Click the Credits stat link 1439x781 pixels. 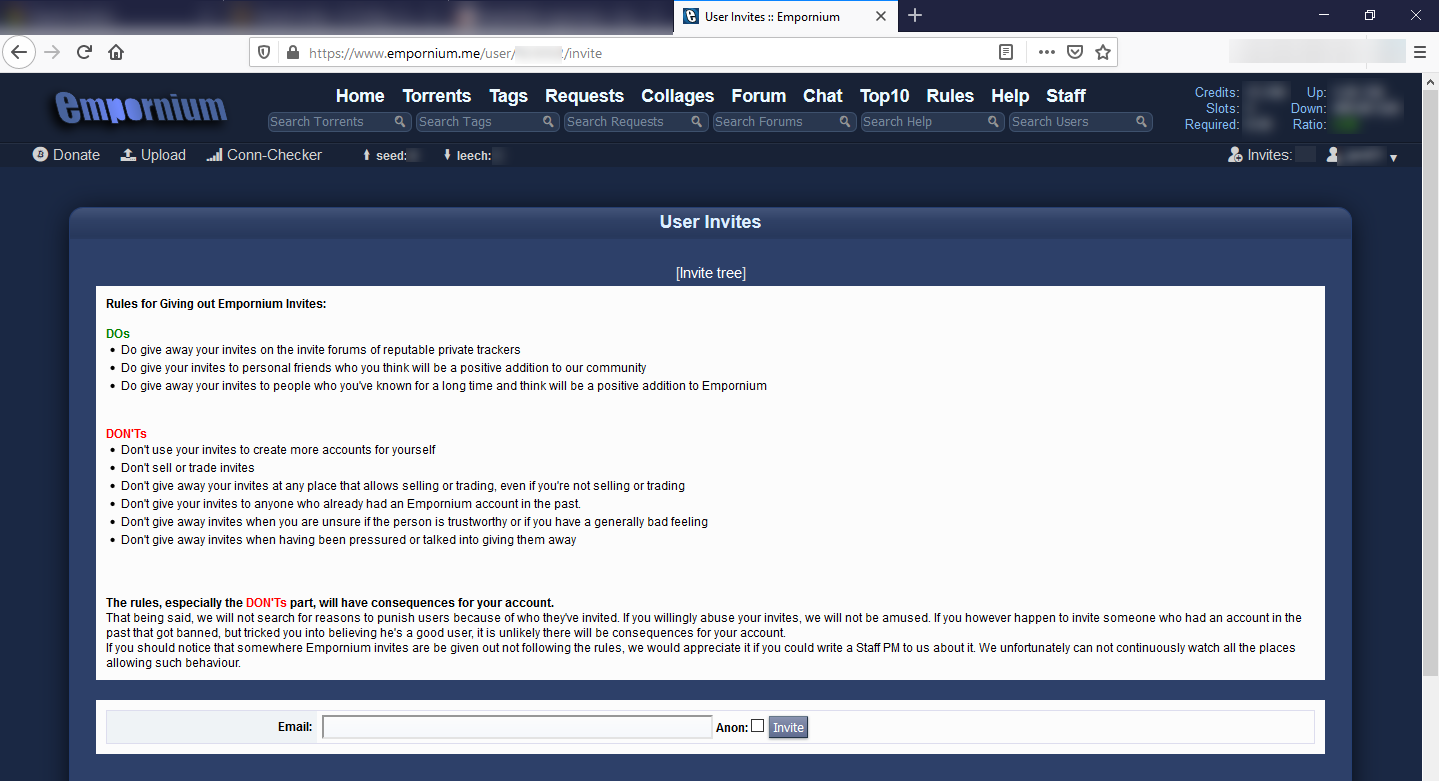pos(1217,92)
